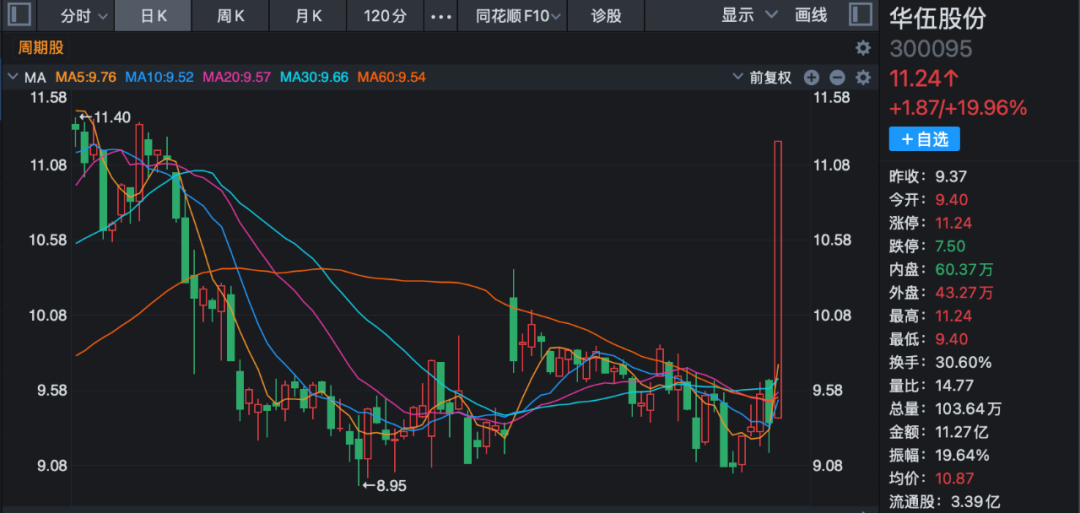
Task: Click the plus zoom-in icon
Action: [811, 77]
